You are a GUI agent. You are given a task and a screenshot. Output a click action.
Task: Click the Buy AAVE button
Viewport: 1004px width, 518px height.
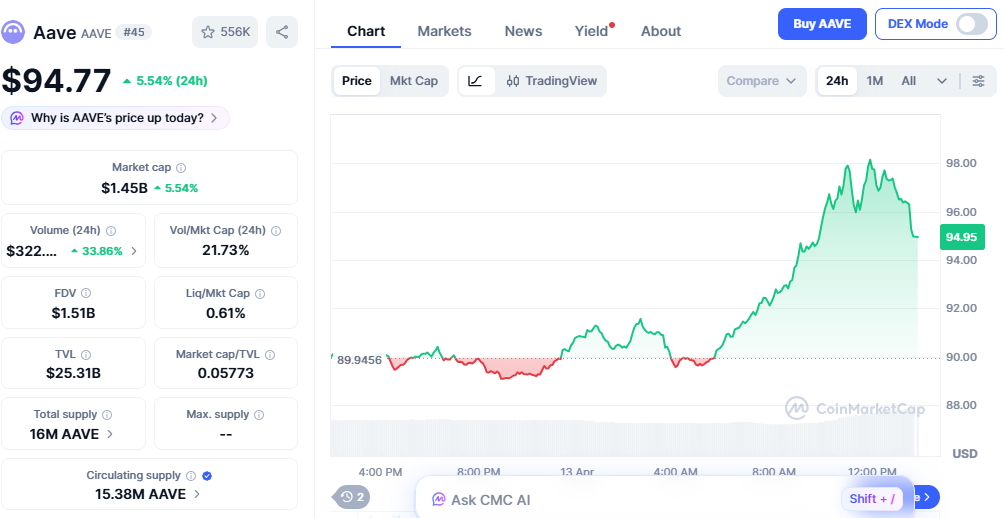(x=822, y=24)
